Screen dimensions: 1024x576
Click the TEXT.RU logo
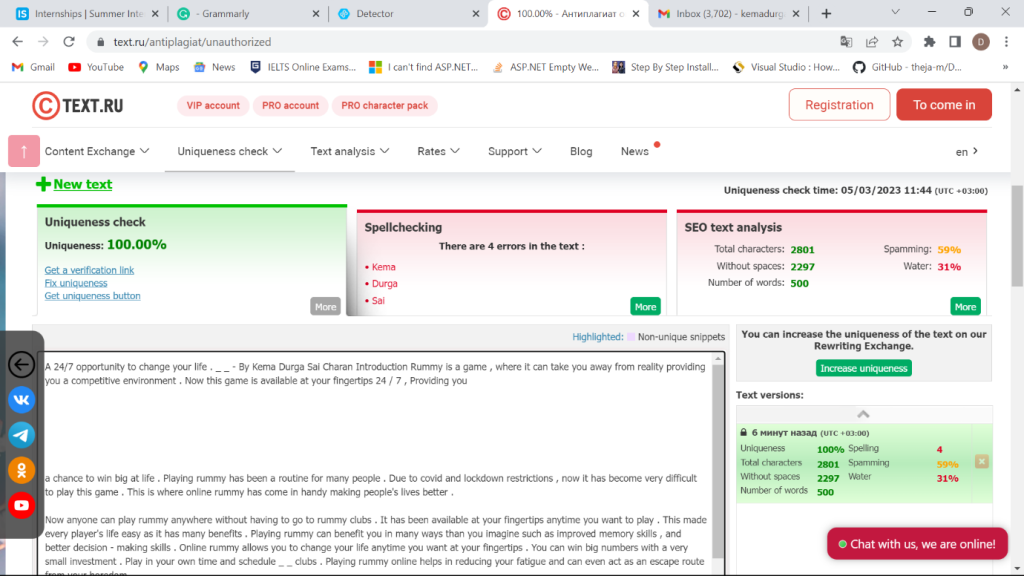[78, 105]
